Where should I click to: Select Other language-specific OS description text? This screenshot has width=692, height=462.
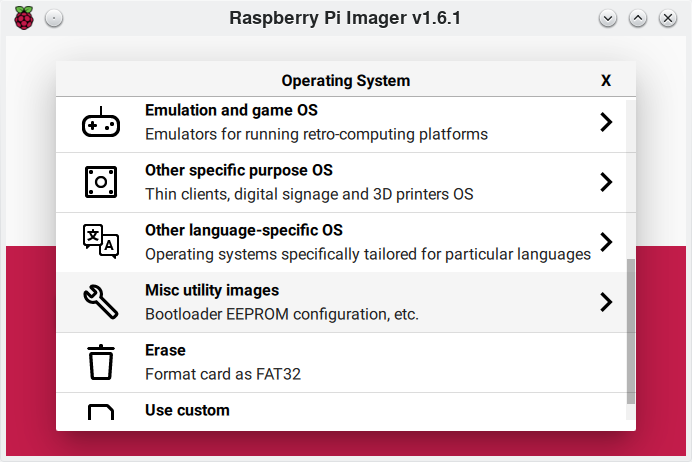(x=367, y=254)
